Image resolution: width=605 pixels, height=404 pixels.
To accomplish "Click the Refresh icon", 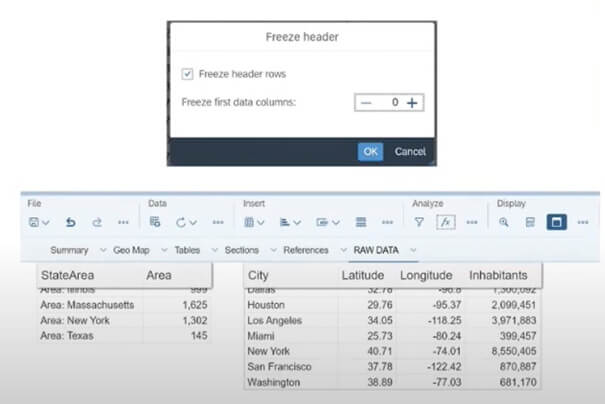I will tap(181, 222).
